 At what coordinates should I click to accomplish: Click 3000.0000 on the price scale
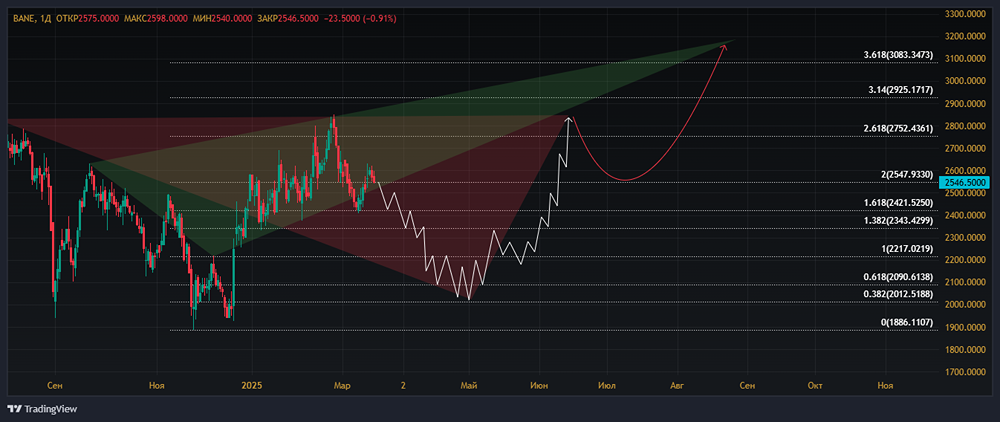tap(965, 81)
